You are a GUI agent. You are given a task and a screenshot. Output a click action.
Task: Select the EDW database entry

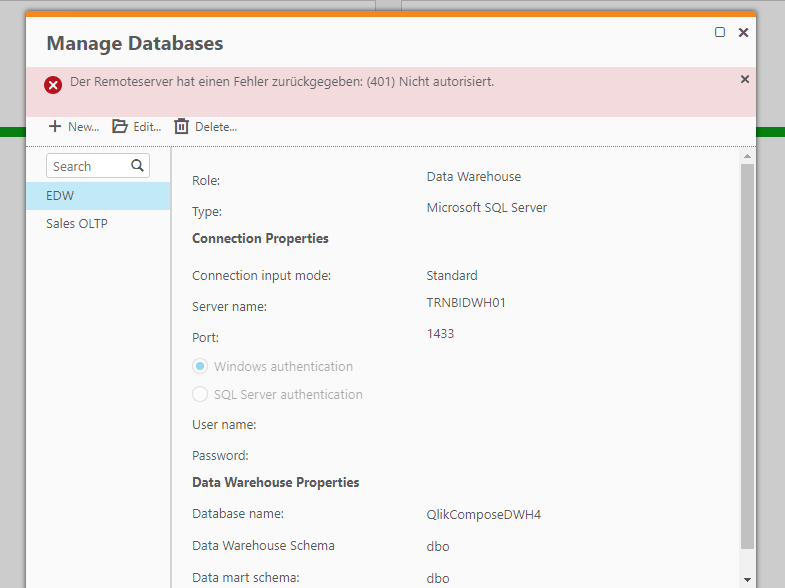tap(98, 196)
